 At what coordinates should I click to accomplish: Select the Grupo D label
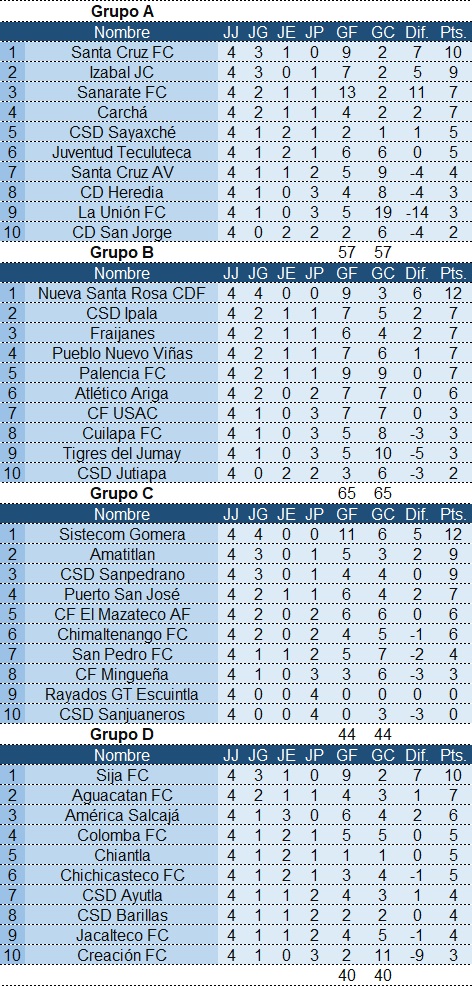[122, 734]
